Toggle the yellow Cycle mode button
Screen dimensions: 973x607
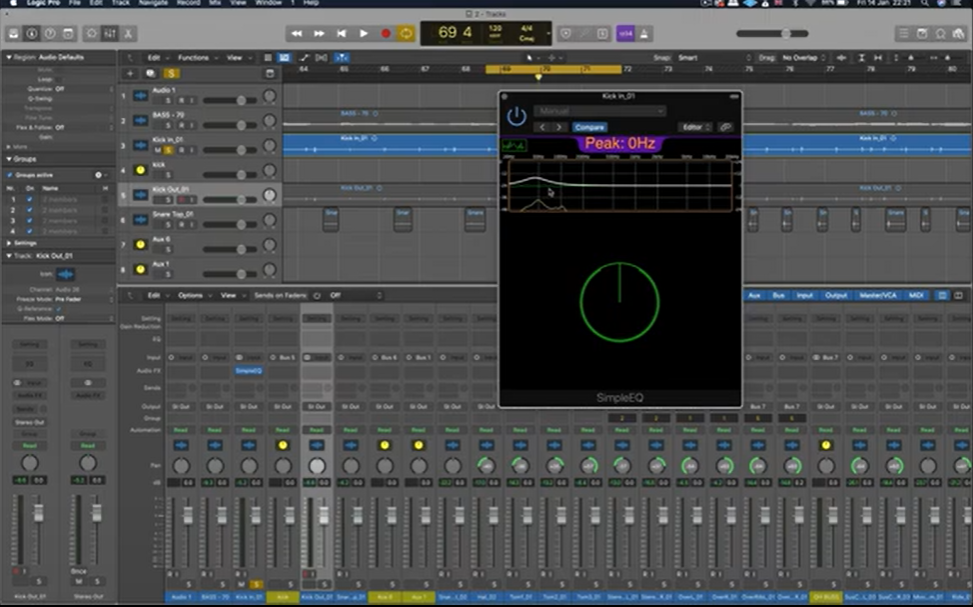tap(406, 33)
